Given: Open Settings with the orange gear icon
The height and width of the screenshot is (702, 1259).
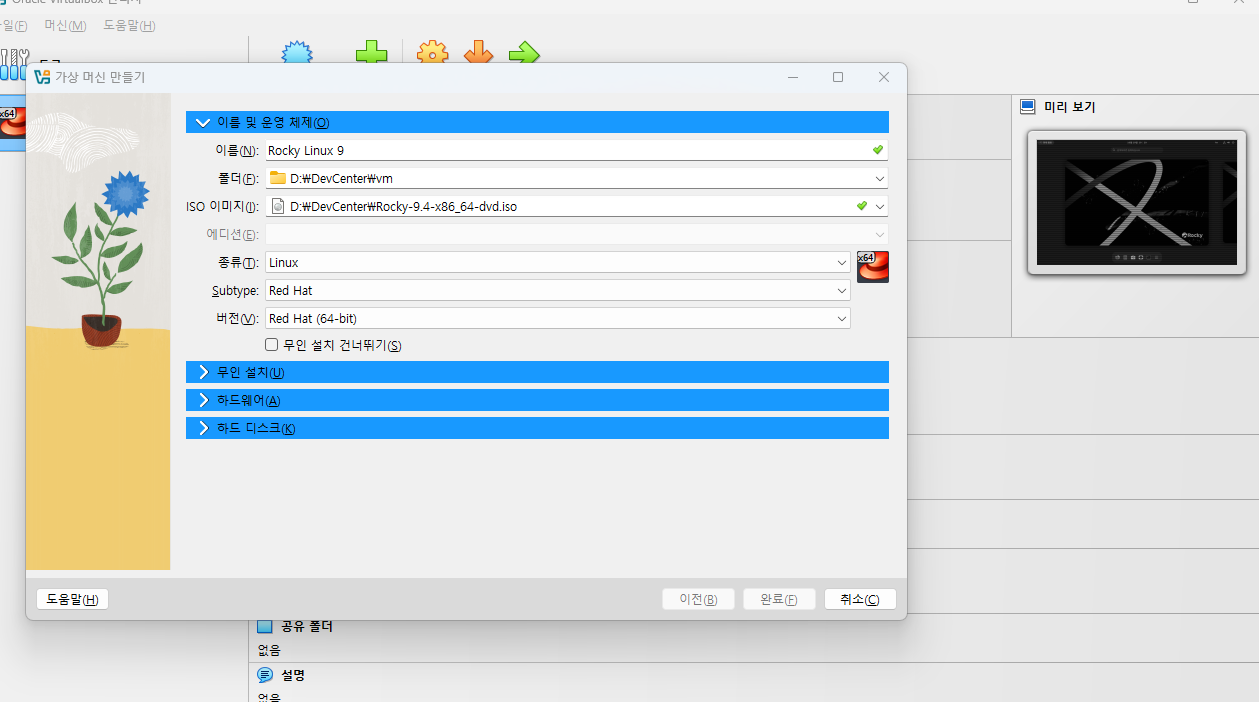Looking at the screenshot, I should coord(432,52).
